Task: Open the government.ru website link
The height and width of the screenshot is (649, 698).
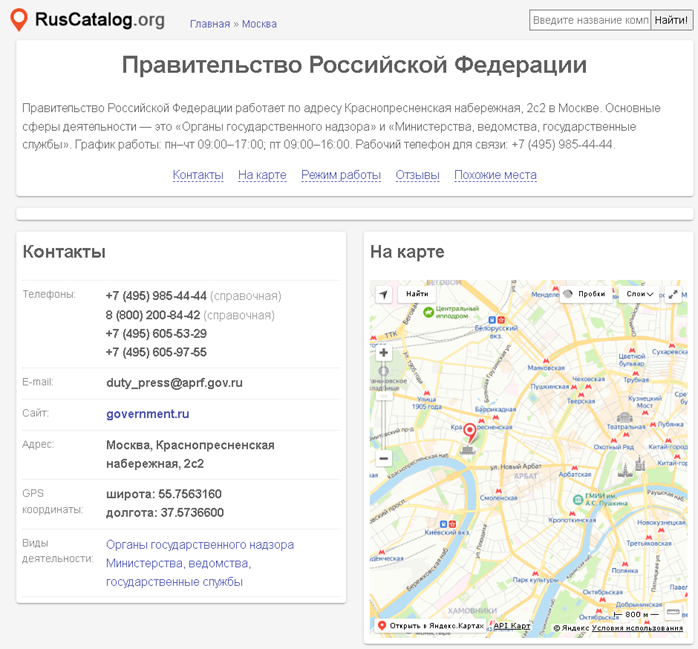Action: pyautogui.click(x=148, y=414)
